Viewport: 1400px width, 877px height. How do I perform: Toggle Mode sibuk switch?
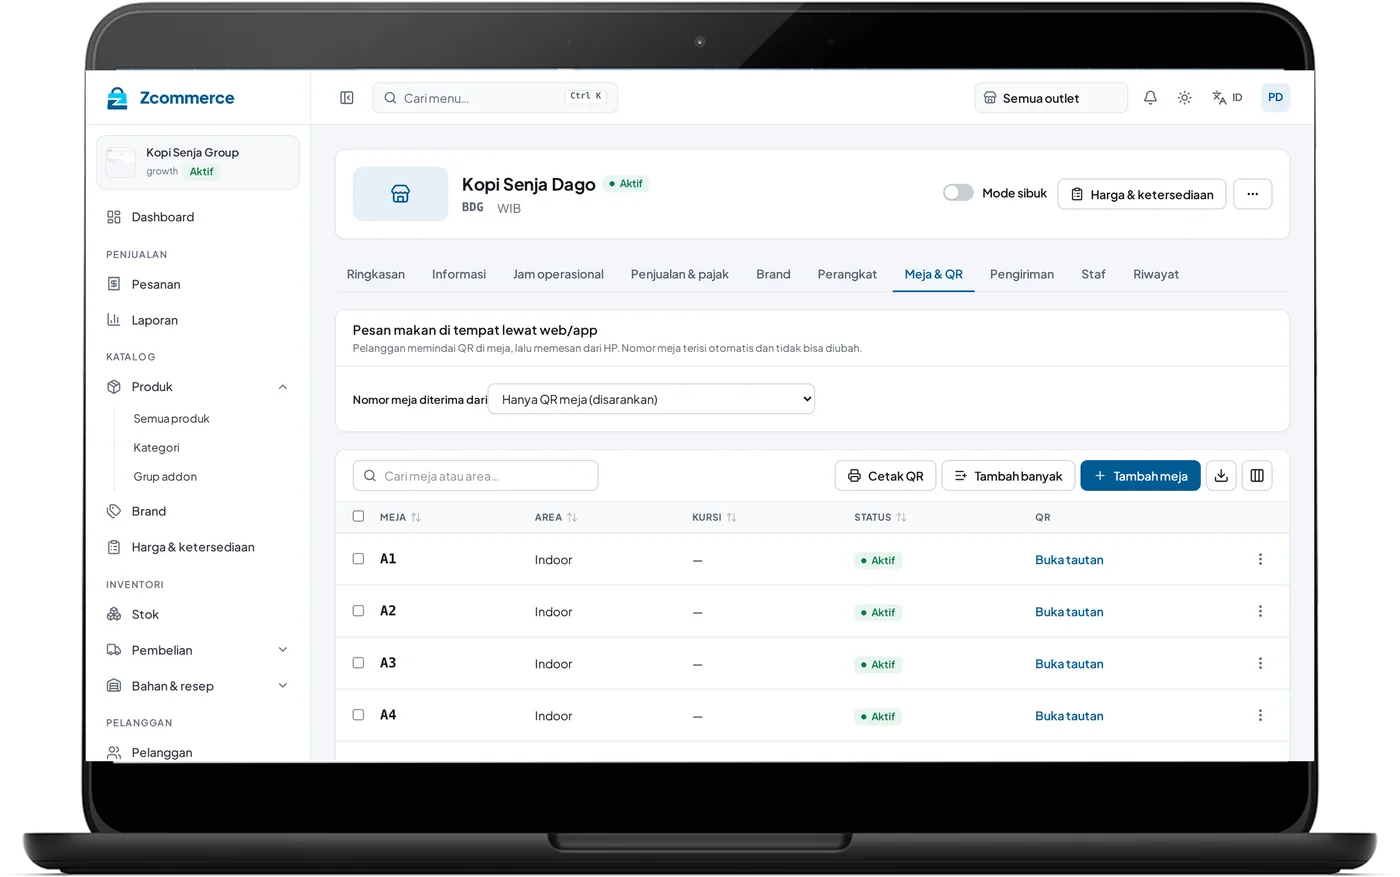pyautogui.click(x=958, y=193)
